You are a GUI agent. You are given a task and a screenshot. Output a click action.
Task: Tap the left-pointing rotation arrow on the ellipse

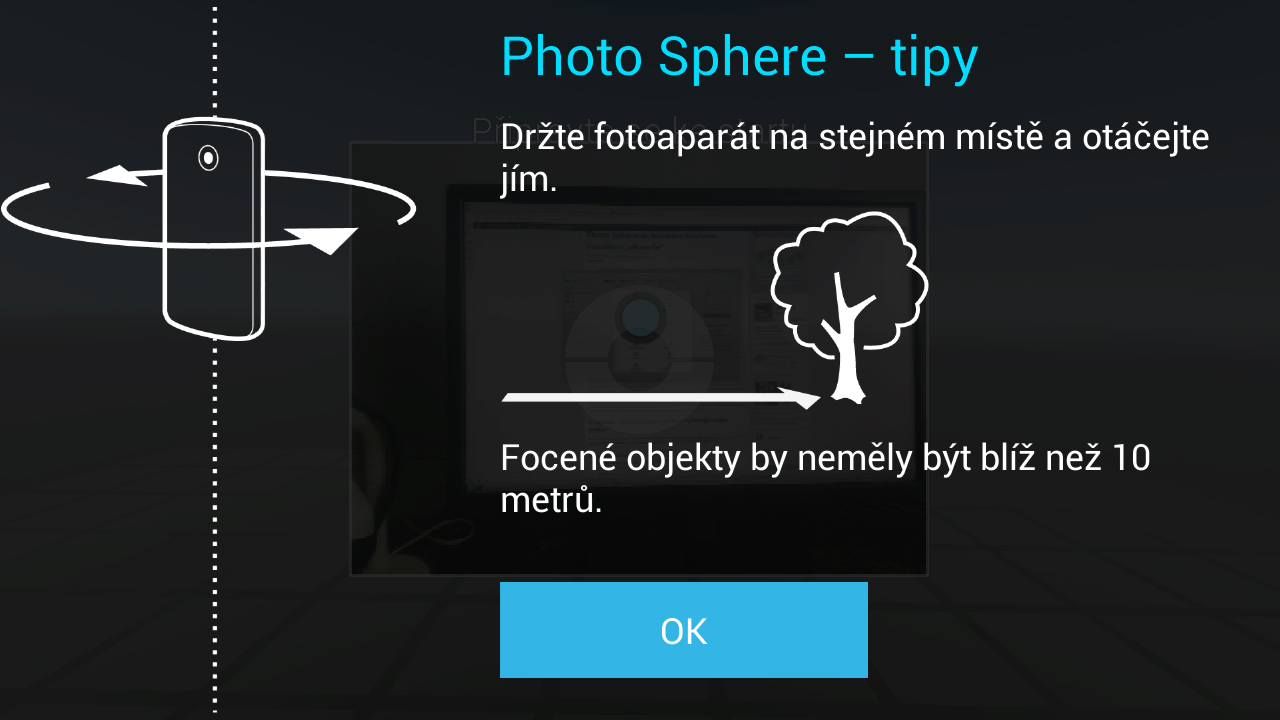tap(117, 175)
